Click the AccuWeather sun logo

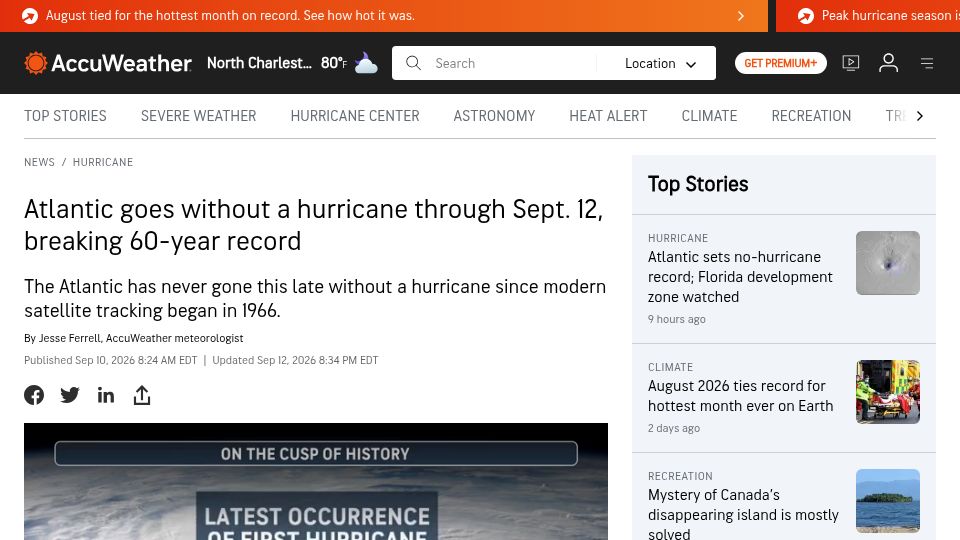[36, 63]
